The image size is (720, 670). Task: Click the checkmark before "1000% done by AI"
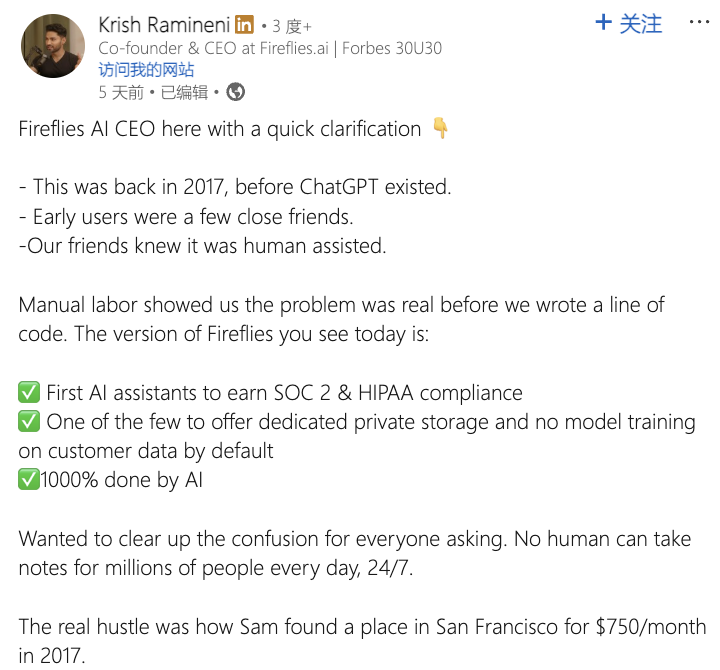[29, 480]
